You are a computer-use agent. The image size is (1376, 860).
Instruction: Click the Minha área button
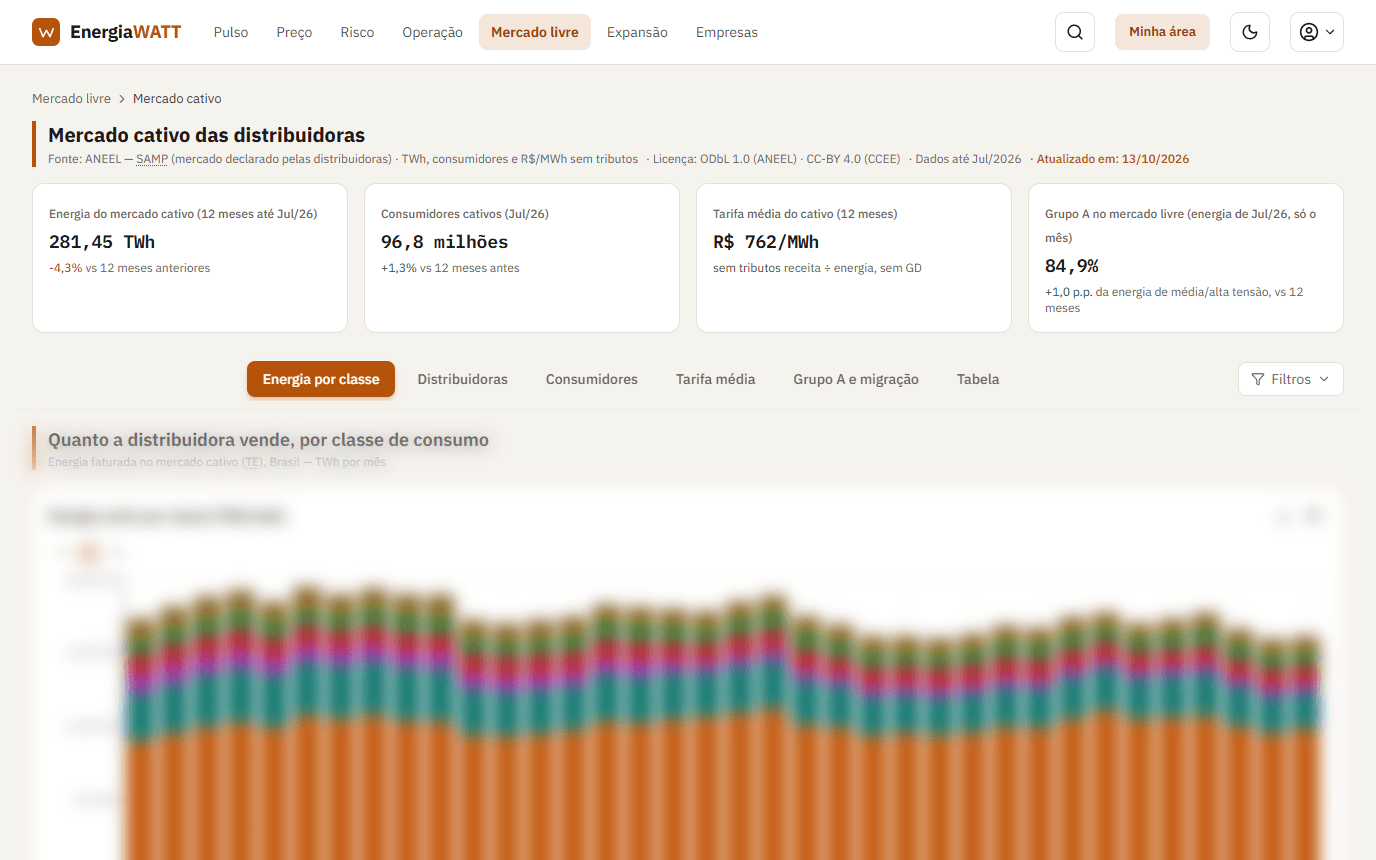point(1162,32)
